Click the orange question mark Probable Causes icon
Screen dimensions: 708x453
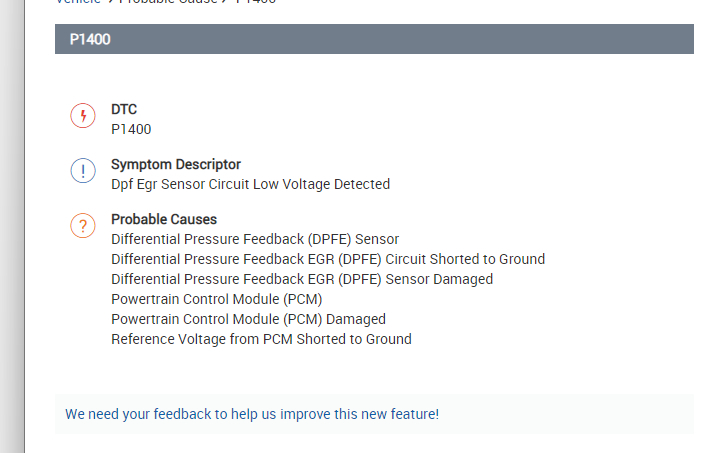pos(83,226)
